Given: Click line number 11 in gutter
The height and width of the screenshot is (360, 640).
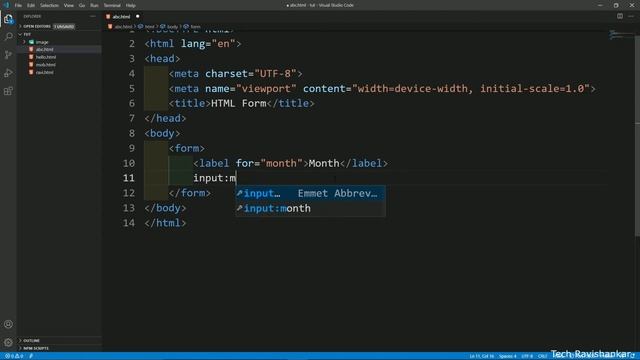Looking at the screenshot, I should [x=129, y=178].
